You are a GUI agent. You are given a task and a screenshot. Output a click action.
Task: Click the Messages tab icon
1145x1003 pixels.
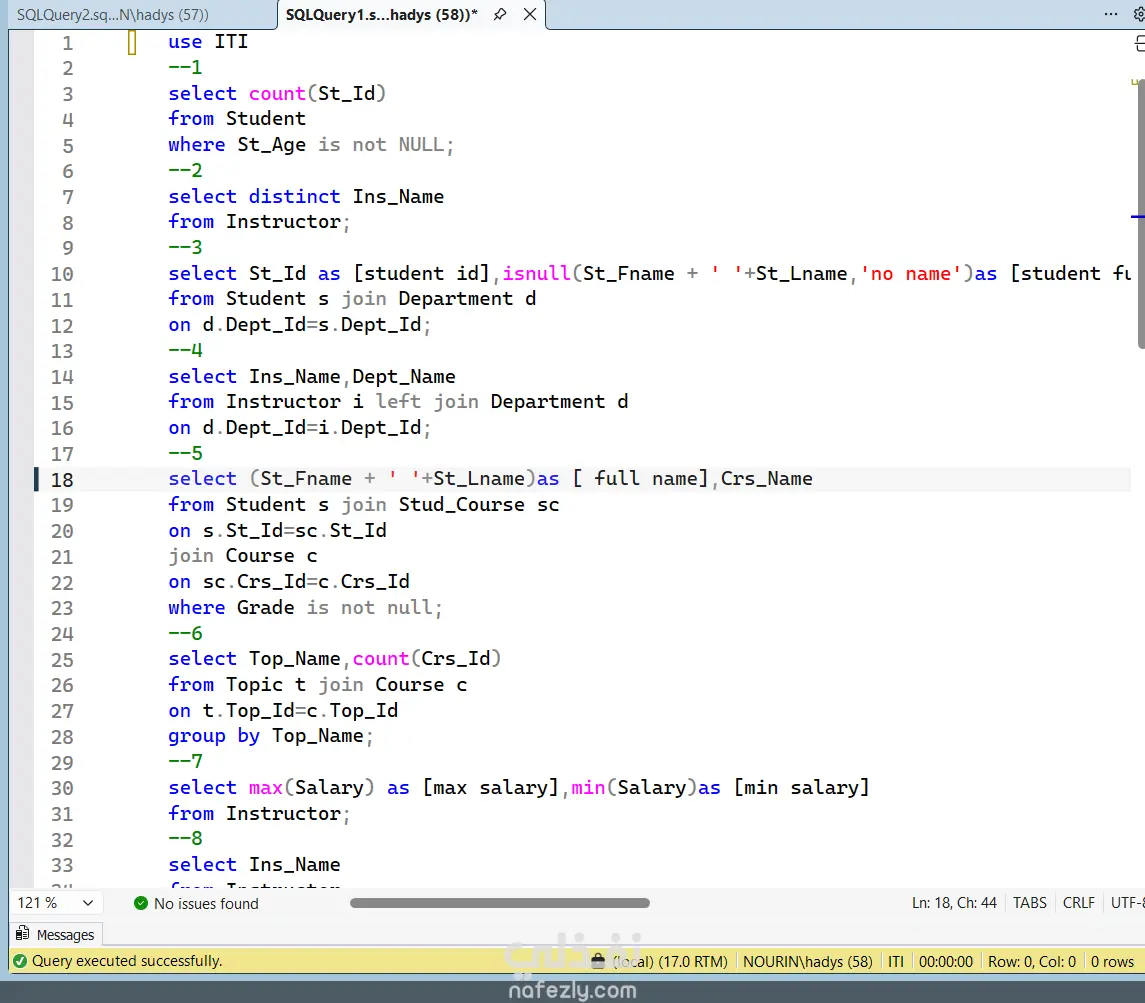tap(23, 934)
